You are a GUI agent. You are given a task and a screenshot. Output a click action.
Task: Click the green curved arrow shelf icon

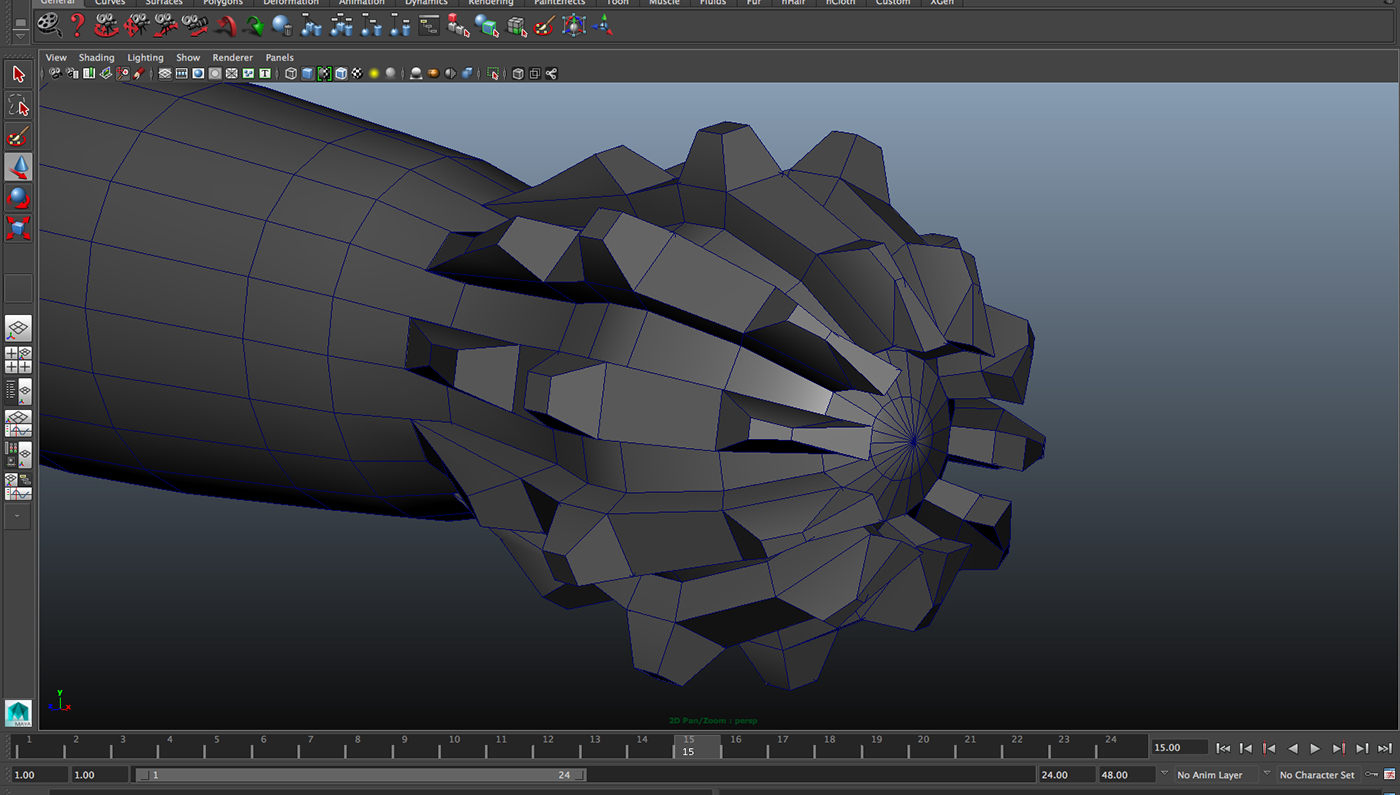254,26
